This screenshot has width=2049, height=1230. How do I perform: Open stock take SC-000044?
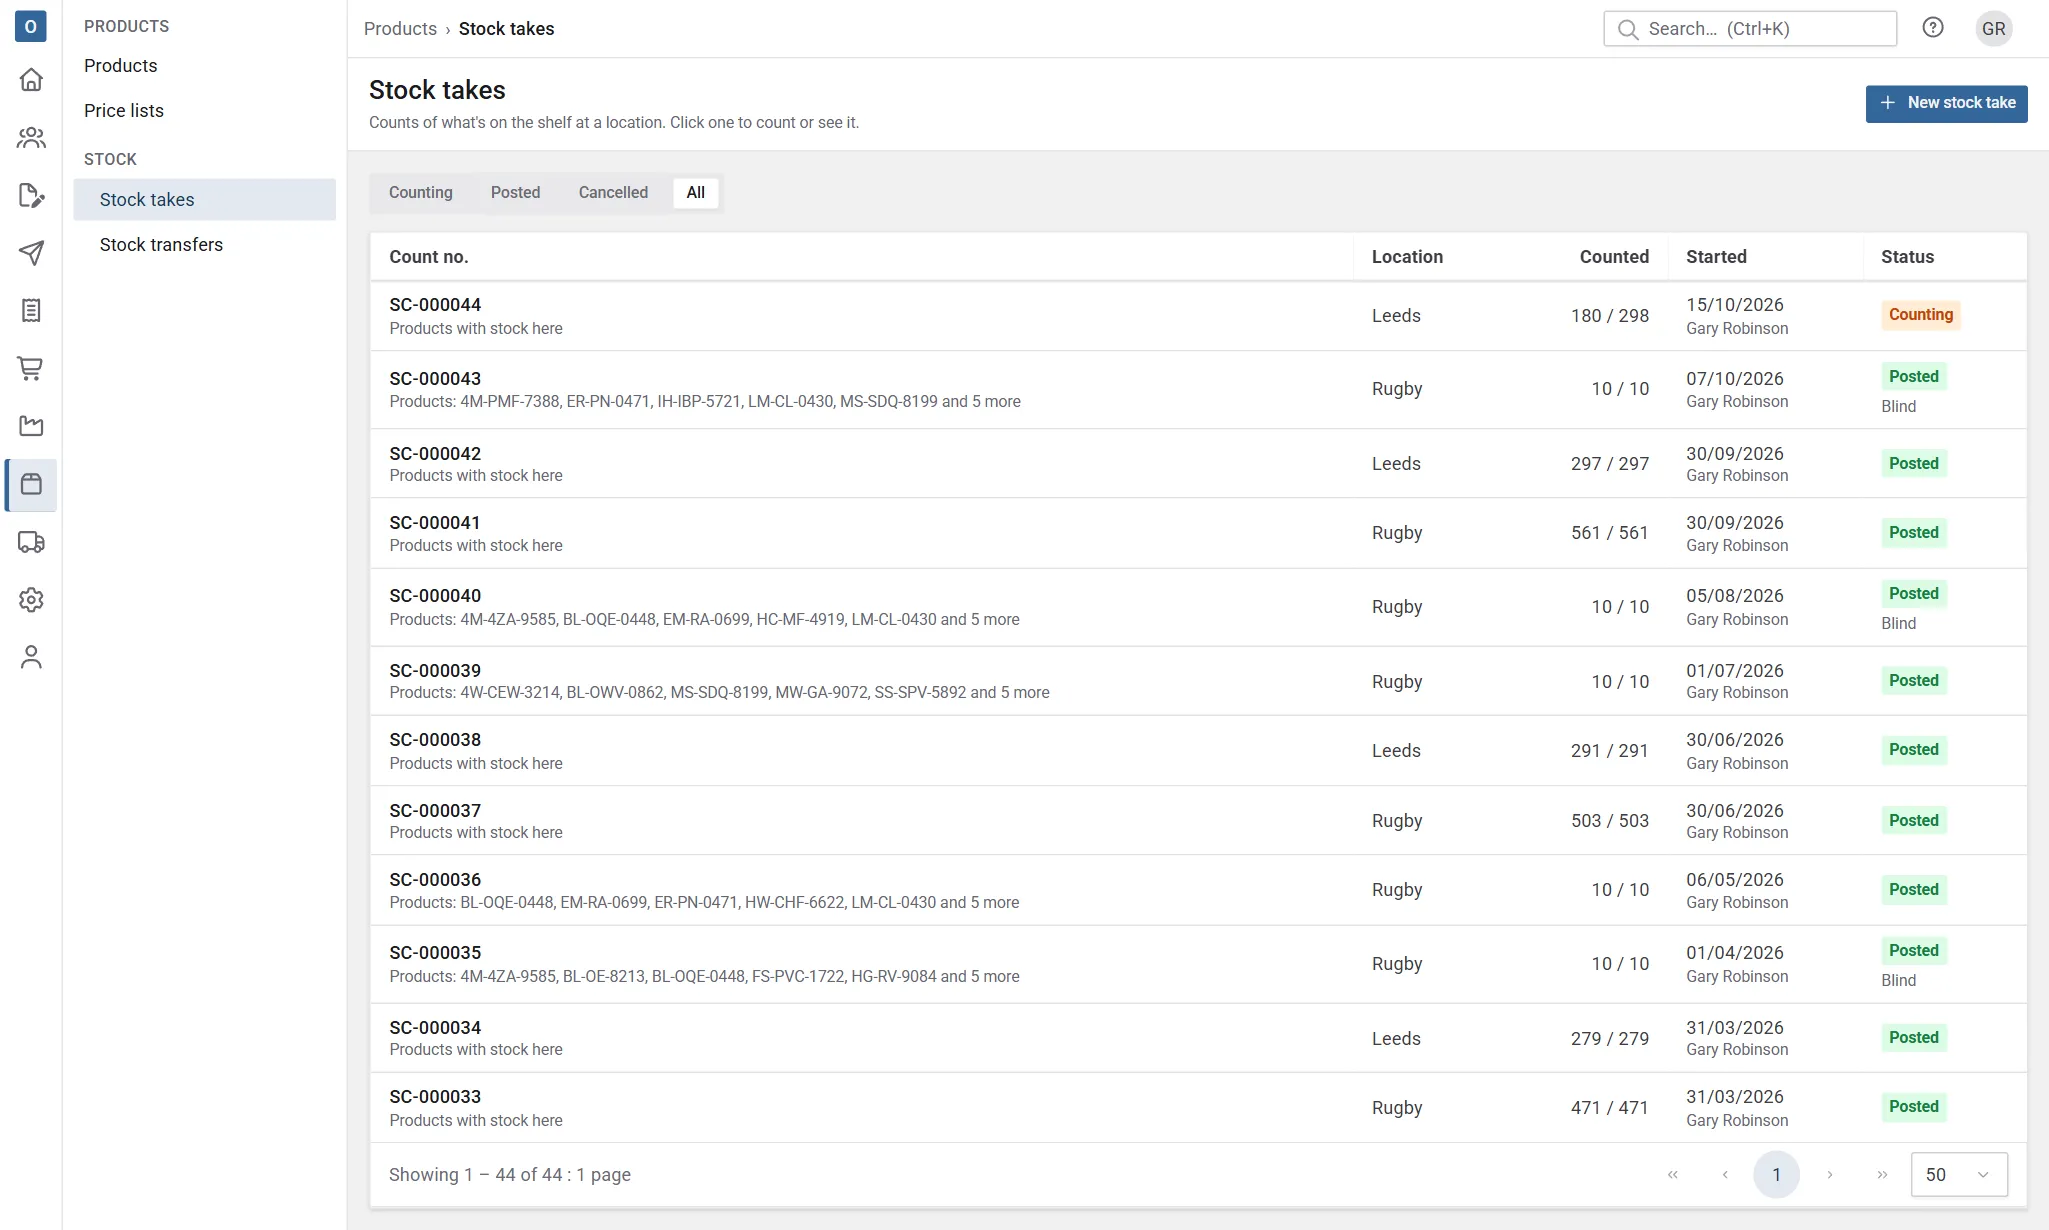click(1198, 316)
